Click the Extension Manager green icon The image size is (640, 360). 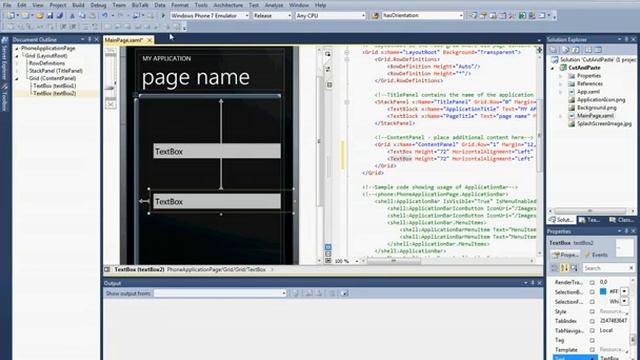click(522, 16)
